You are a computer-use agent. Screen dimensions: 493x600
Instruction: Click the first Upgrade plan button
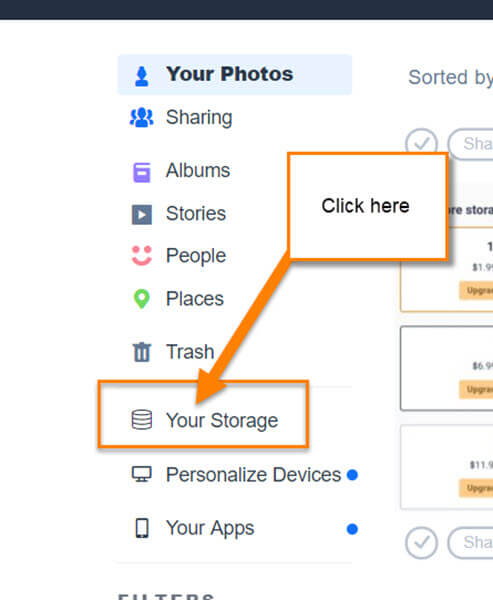tap(476, 291)
